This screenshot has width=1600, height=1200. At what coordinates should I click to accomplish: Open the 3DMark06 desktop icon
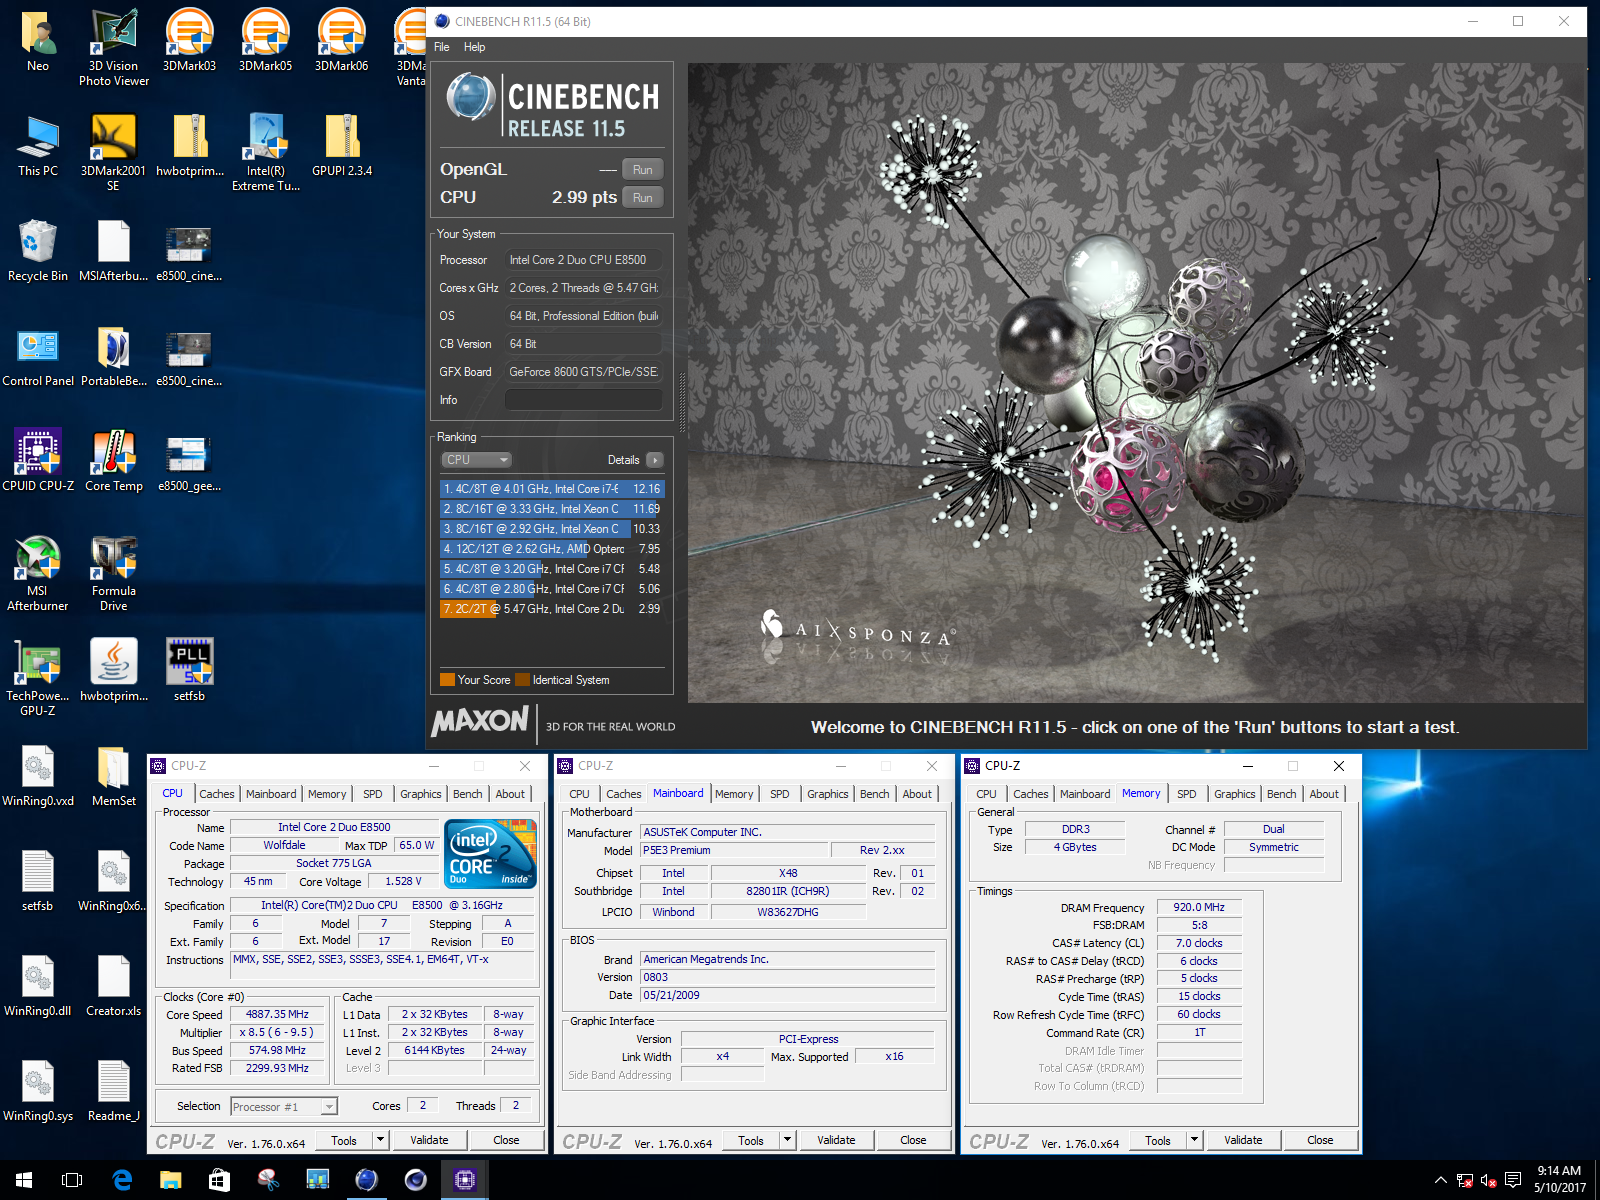point(341,40)
